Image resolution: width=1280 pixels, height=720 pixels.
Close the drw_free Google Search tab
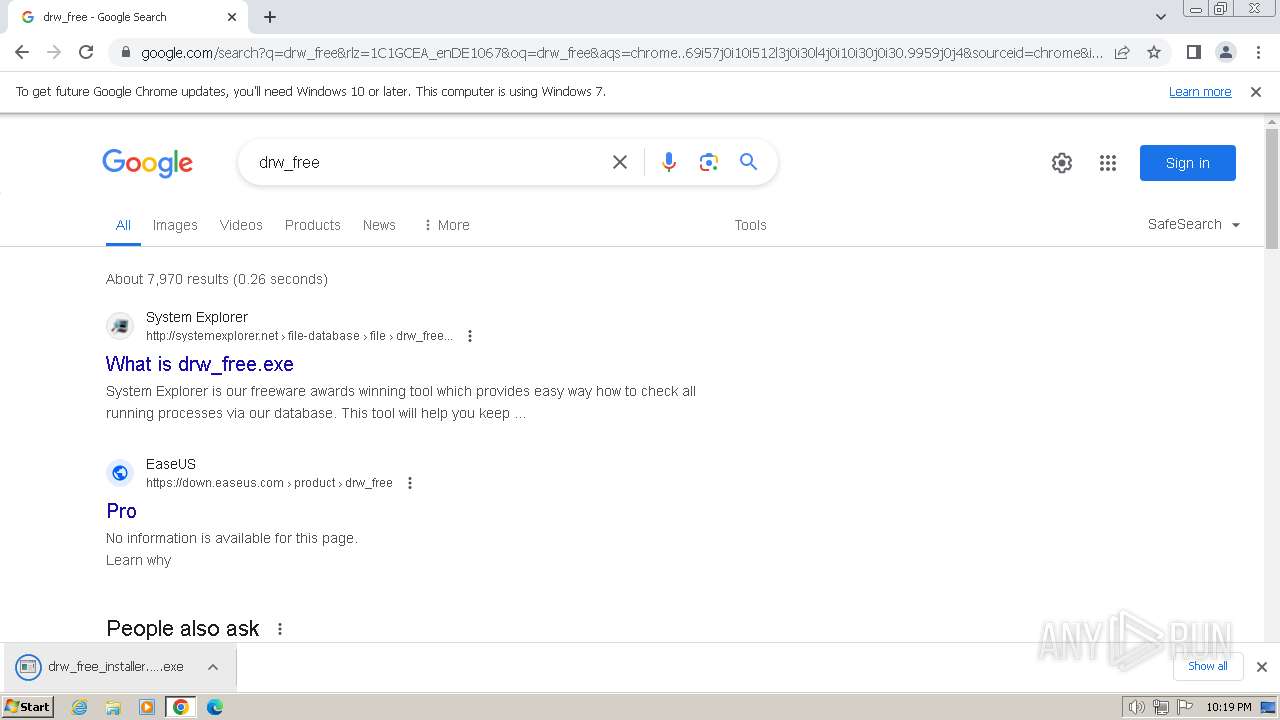pyautogui.click(x=232, y=17)
